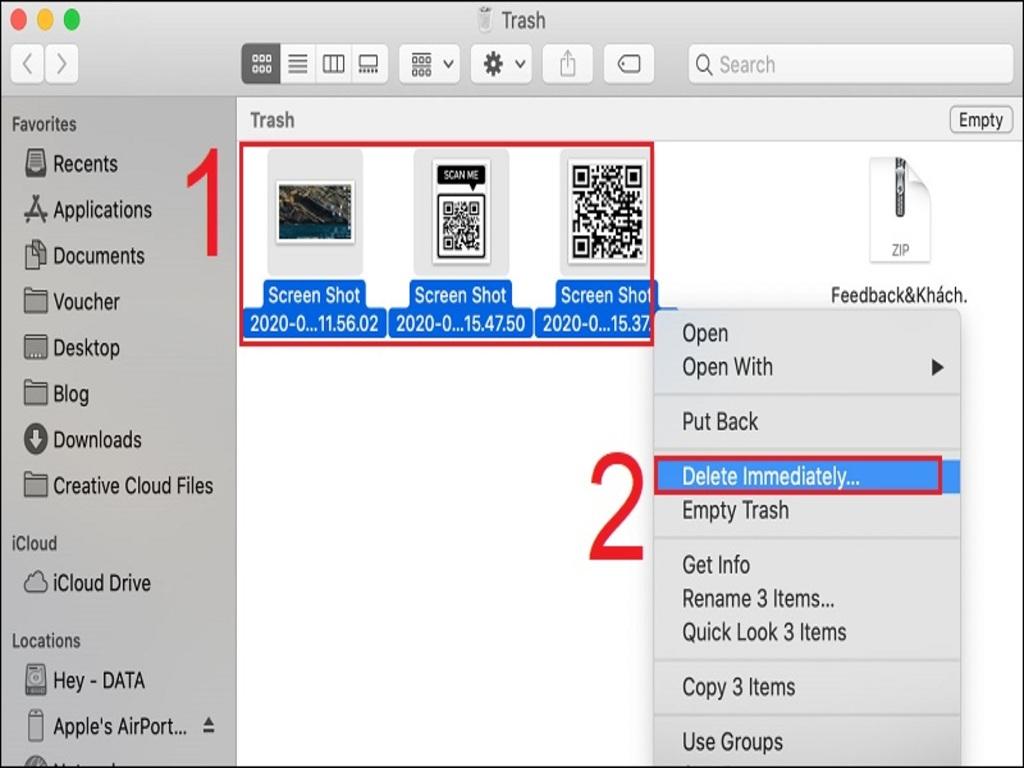1024x768 pixels.
Task: Switch to column view in toolbar
Action: point(333,65)
